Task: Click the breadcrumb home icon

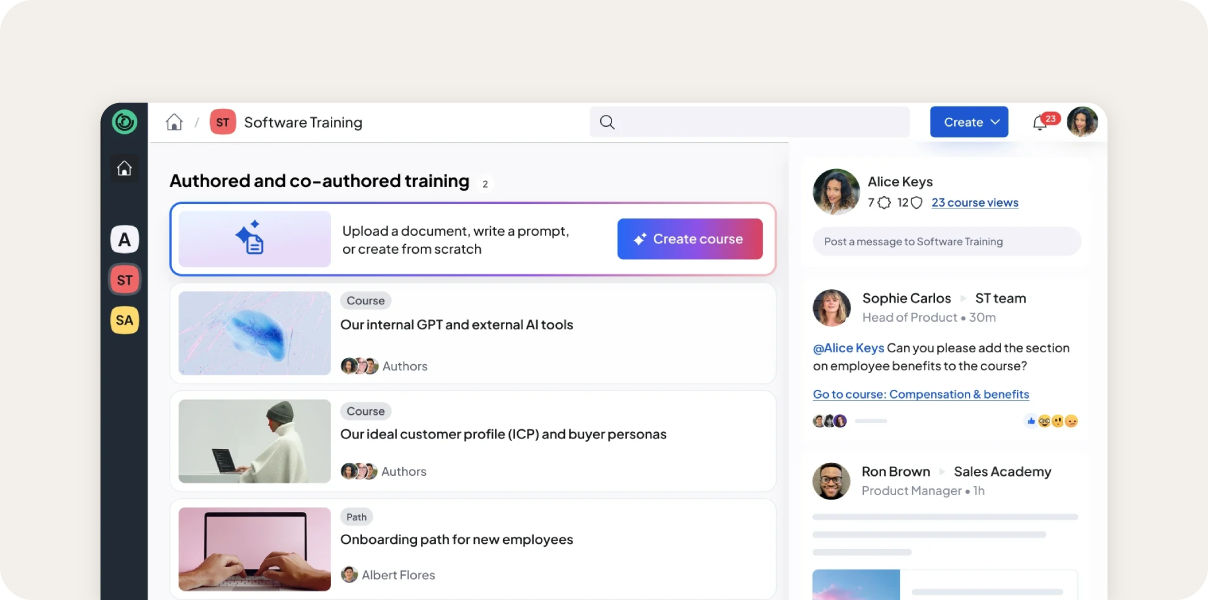Action: tap(174, 122)
